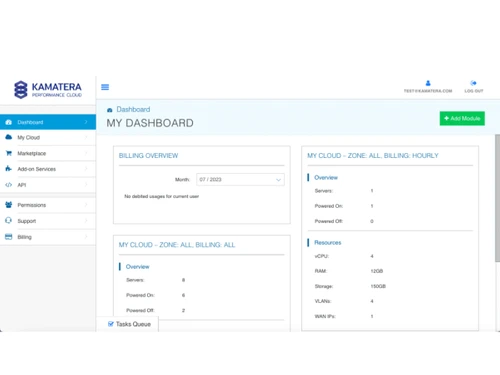The width and height of the screenshot is (500, 375).
Task: Click the My Cloud cloud icon
Action: (x=9, y=137)
